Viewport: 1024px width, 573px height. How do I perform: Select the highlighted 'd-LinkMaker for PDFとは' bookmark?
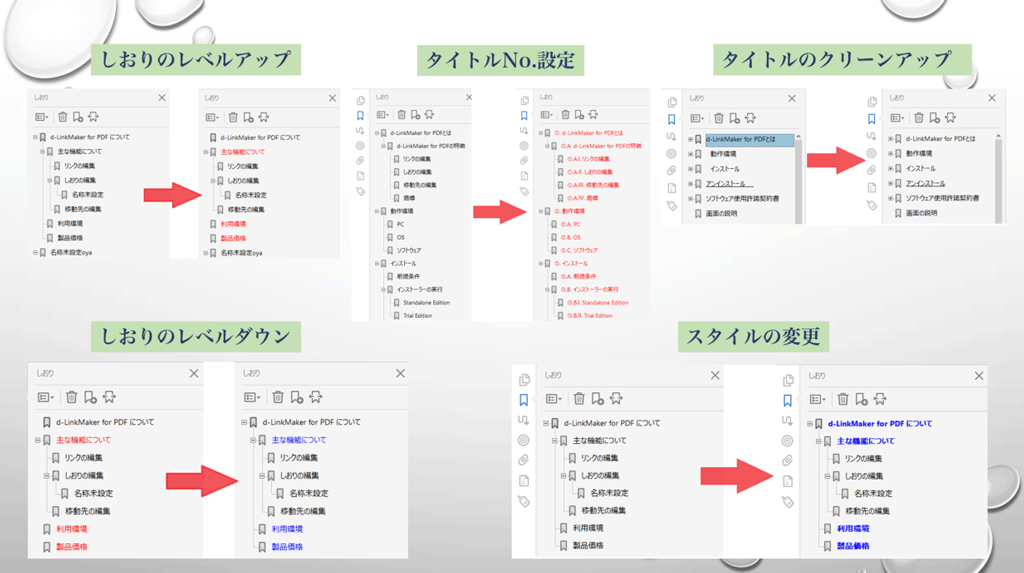click(749, 140)
